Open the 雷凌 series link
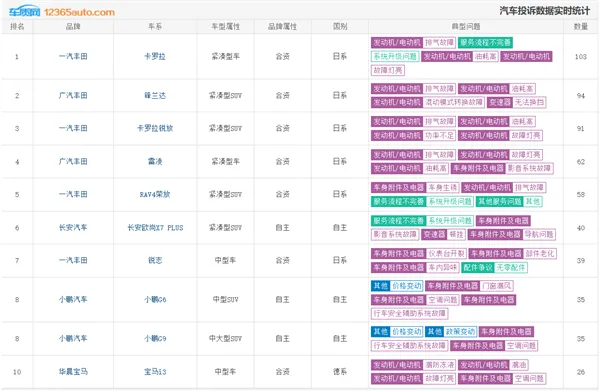Viewport: 600px width, 391px height. 155,161
